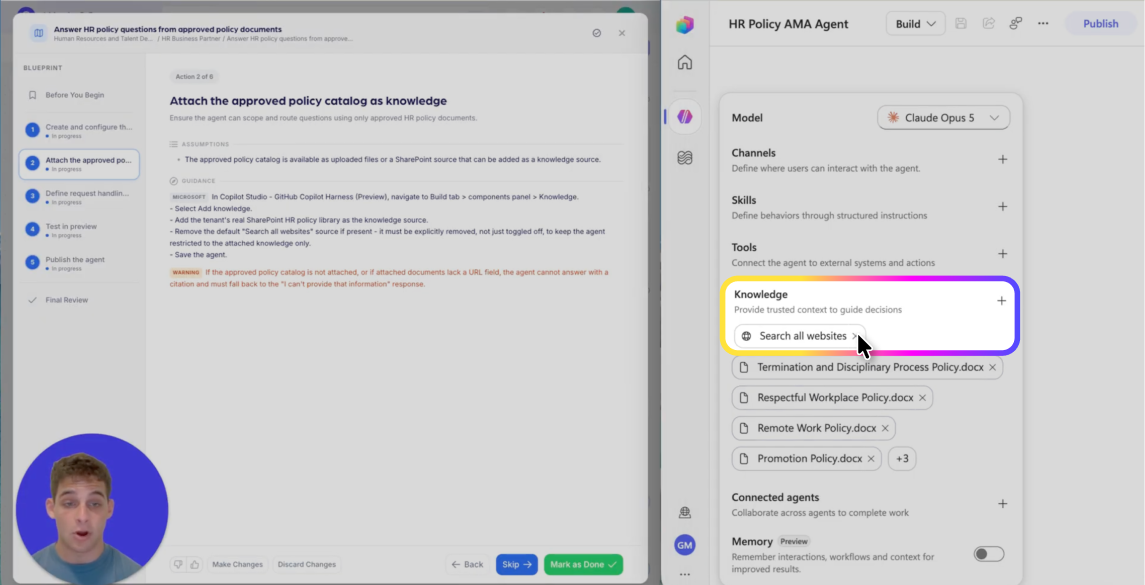The width and height of the screenshot is (1145, 585).
Task: Open the stacked waves icon in sidebar
Action: pyautogui.click(x=684, y=158)
